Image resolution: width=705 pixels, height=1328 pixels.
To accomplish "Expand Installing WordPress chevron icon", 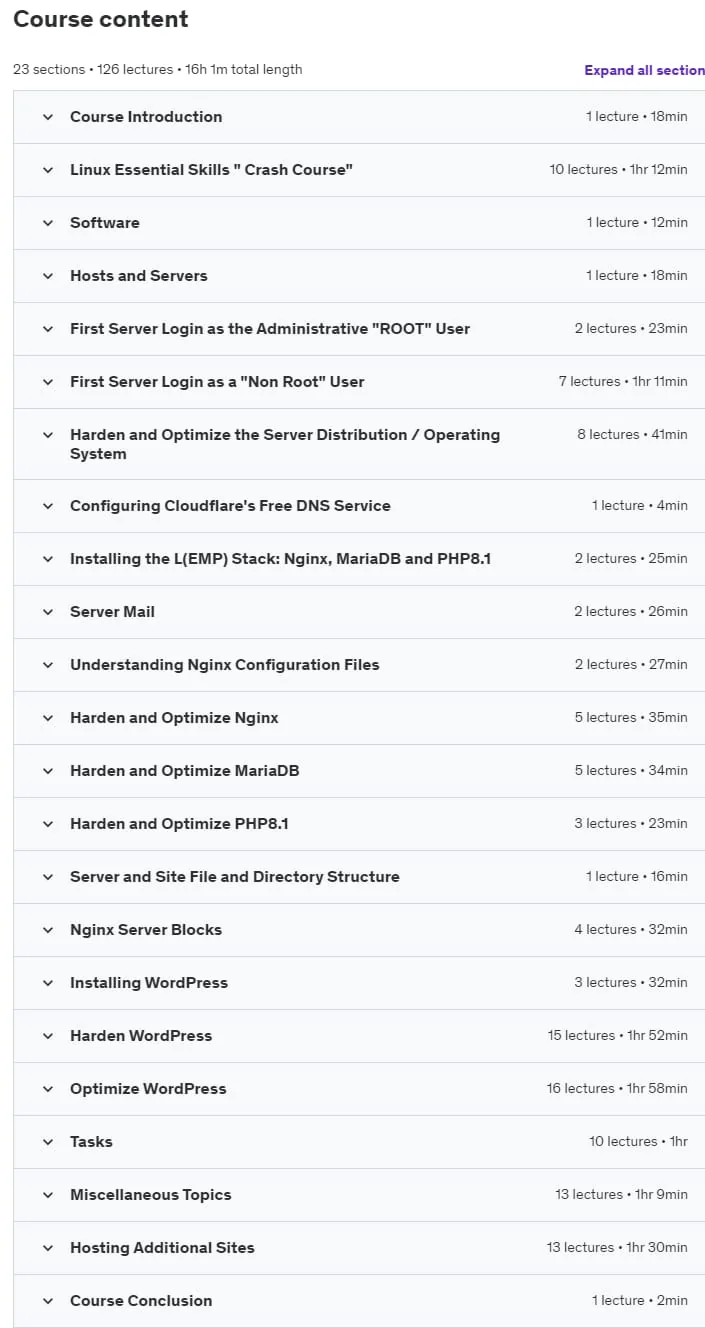I will (x=47, y=983).
